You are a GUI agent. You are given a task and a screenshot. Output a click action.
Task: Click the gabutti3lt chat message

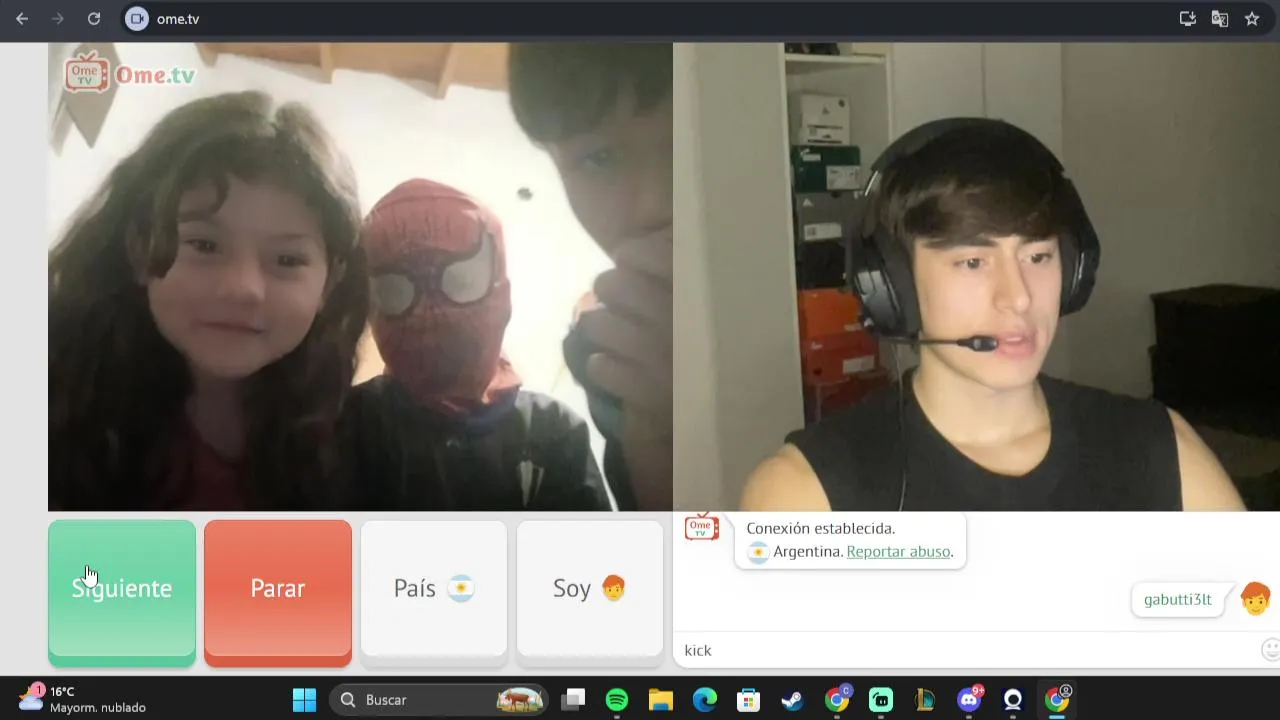[x=1177, y=600]
